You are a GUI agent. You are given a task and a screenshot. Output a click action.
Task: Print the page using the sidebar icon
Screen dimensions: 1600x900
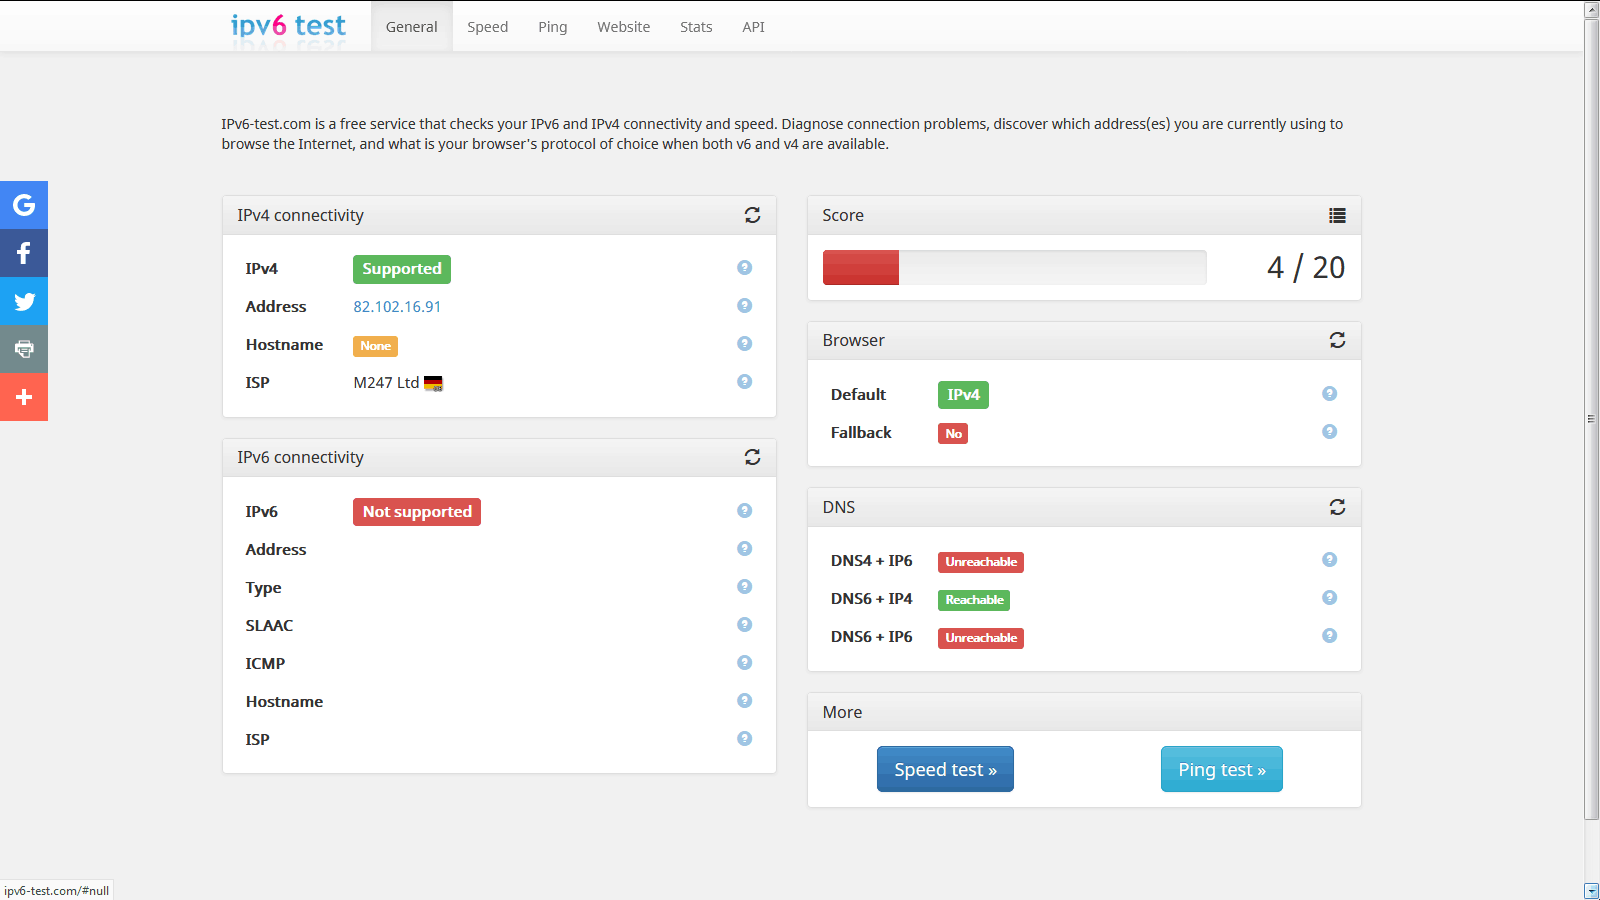tap(24, 349)
